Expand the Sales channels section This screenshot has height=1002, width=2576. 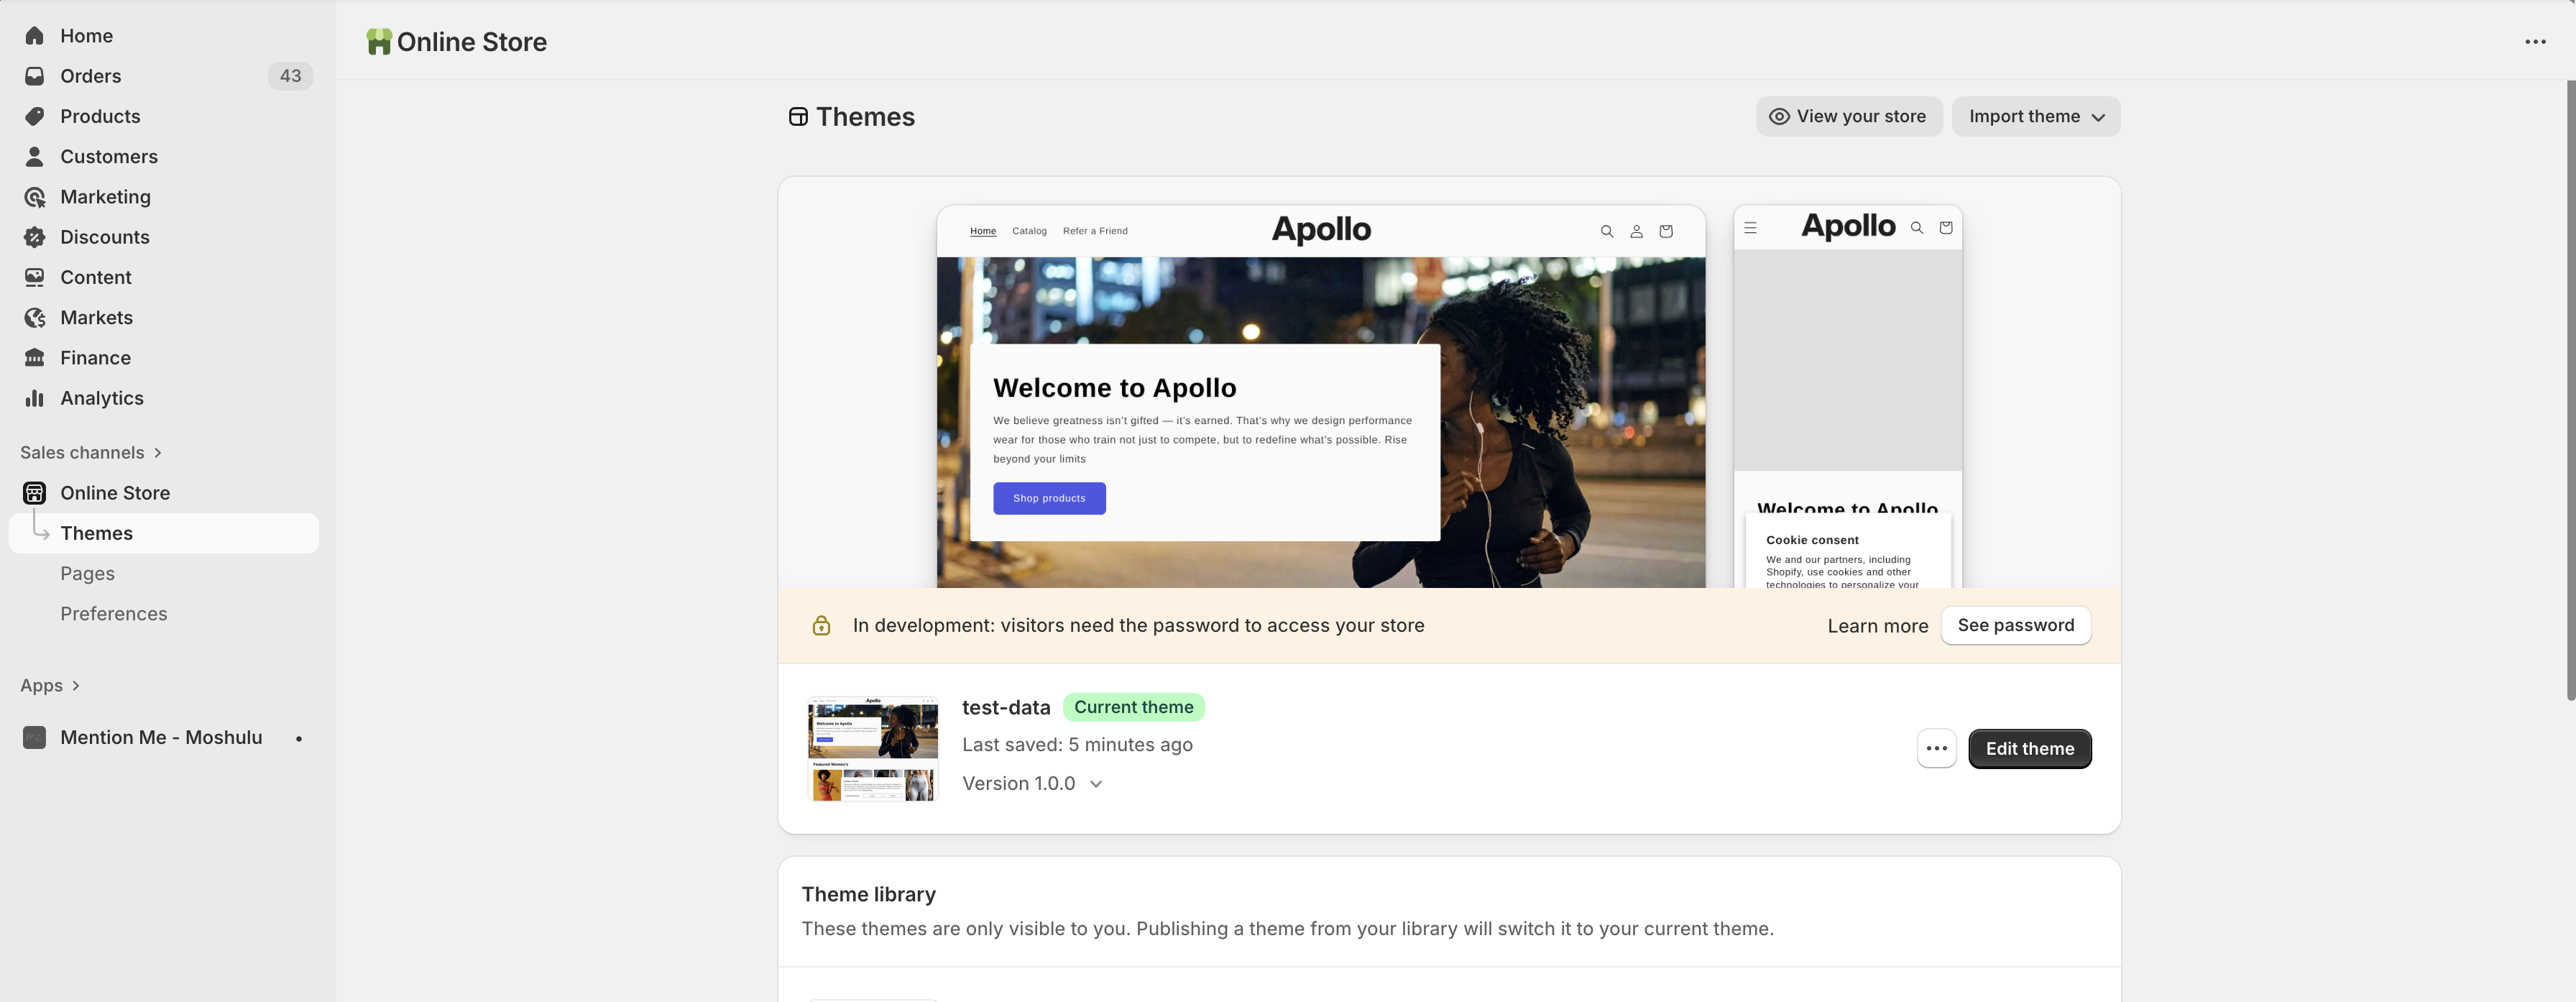(90, 452)
